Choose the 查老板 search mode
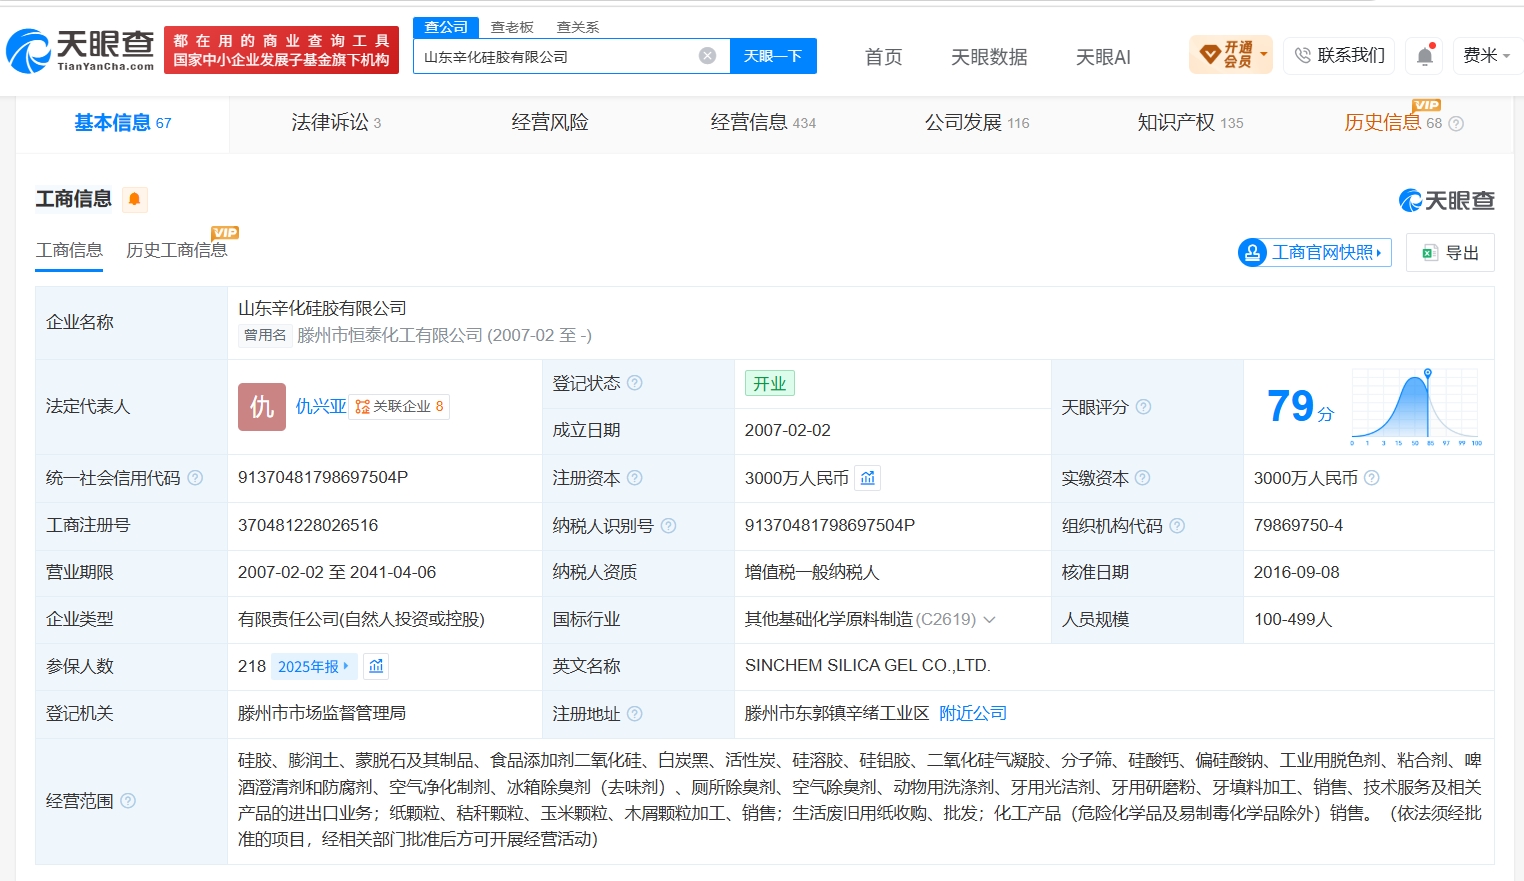The image size is (1524, 881). point(512,27)
